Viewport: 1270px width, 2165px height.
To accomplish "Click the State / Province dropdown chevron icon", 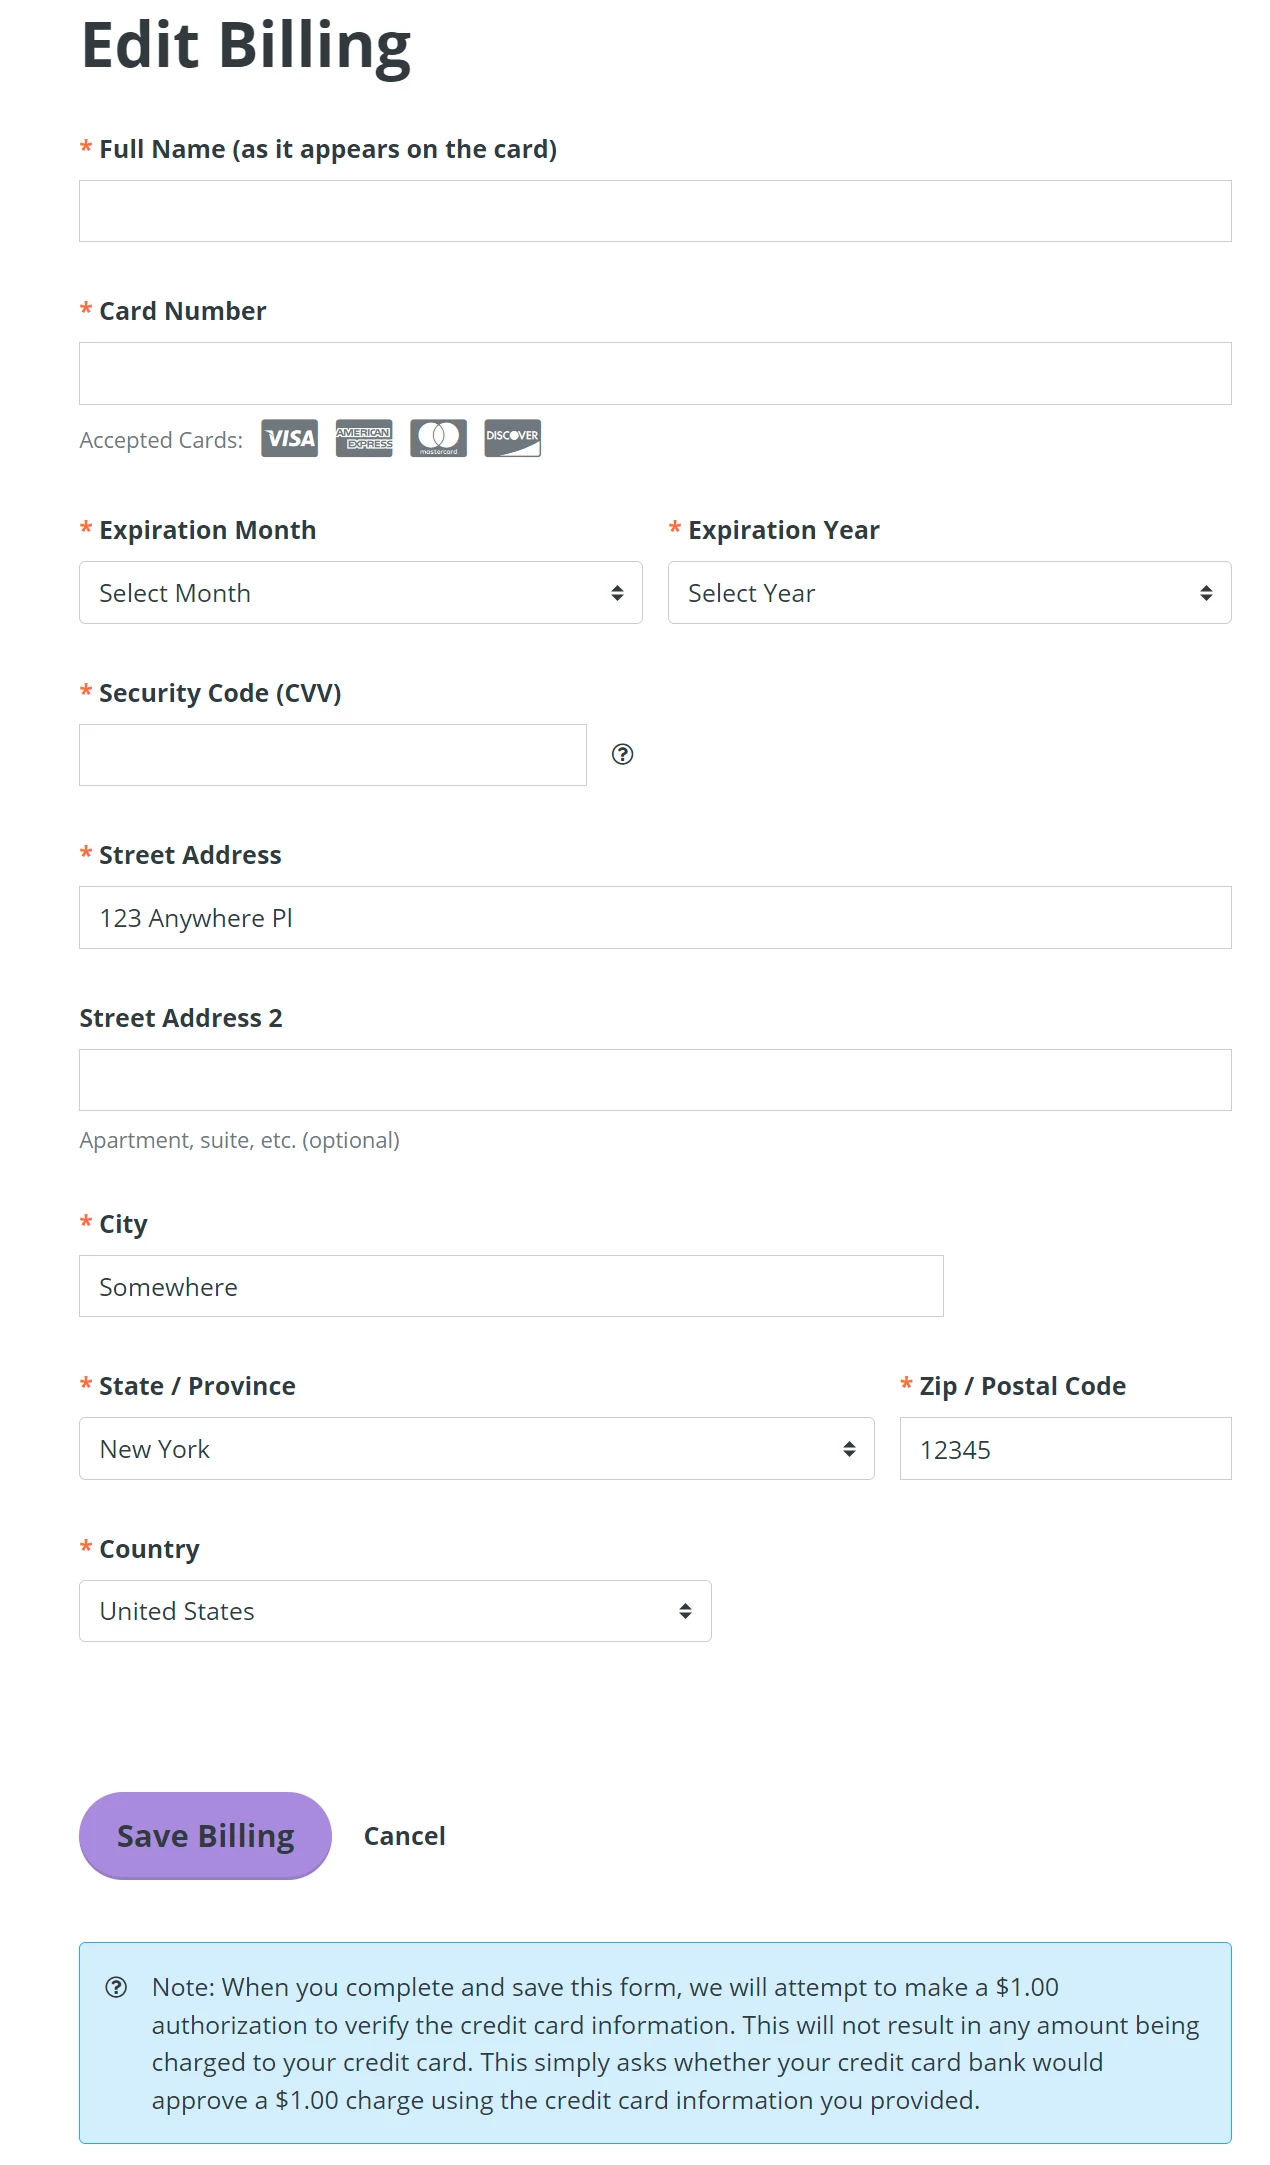I will pyautogui.click(x=849, y=1448).
